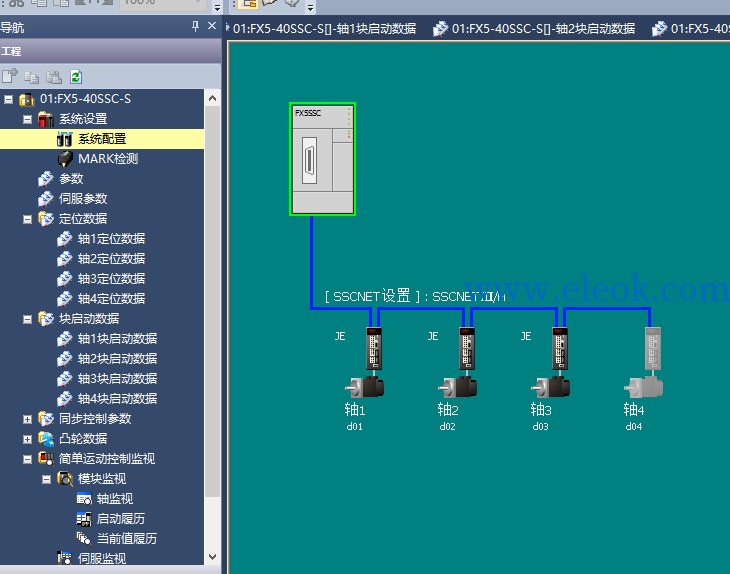Open 轴4定位数据
Screen dimensions: 730x574
(x=111, y=299)
